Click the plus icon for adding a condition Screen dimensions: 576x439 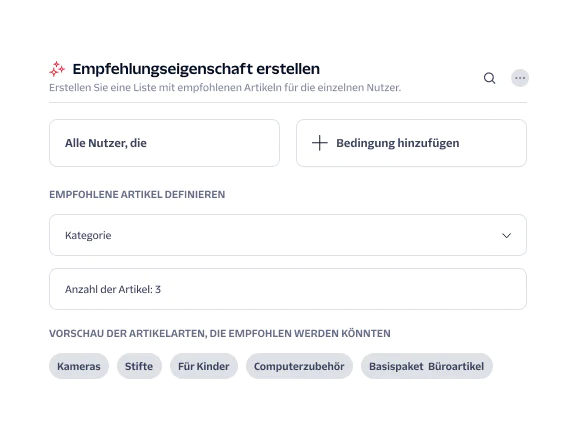320,143
